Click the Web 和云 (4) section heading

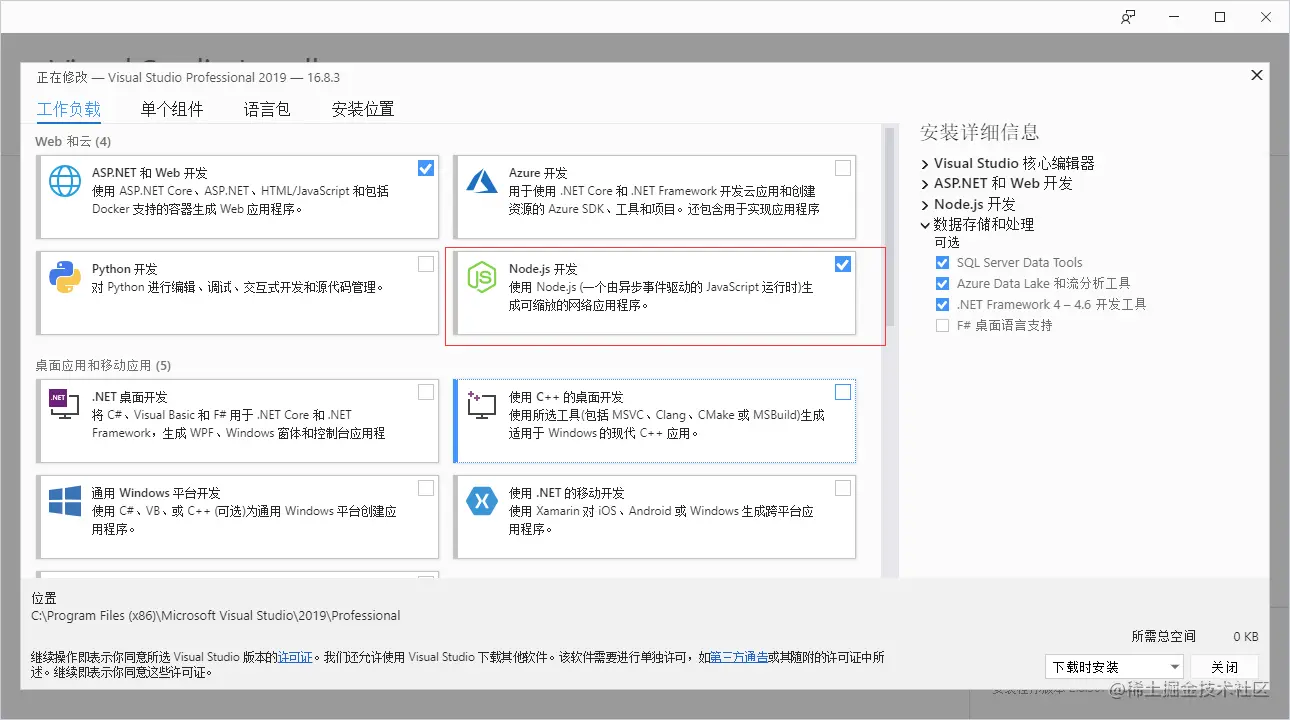click(x=73, y=142)
